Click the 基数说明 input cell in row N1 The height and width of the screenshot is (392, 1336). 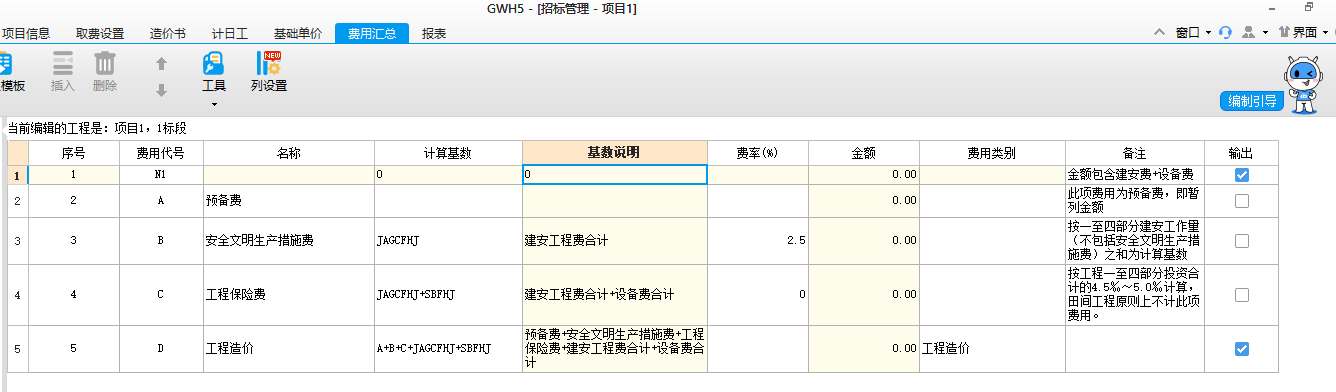pyautogui.click(x=614, y=174)
